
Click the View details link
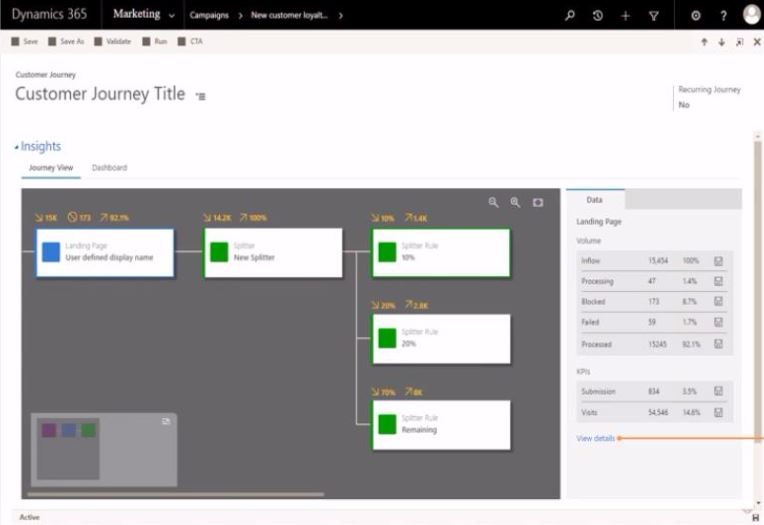(x=596, y=438)
